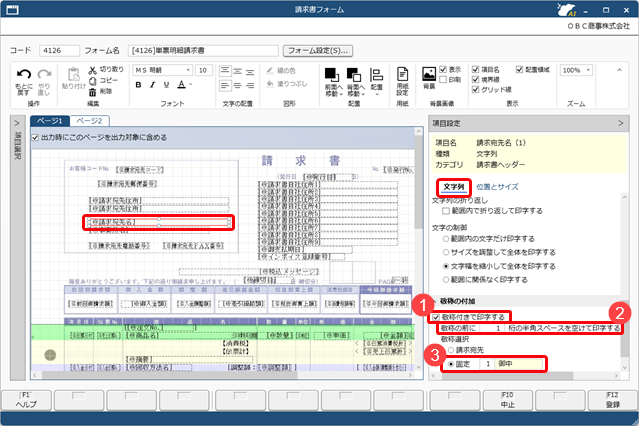
Task: Click the delete (削除) trash icon
Action: [93, 92]
